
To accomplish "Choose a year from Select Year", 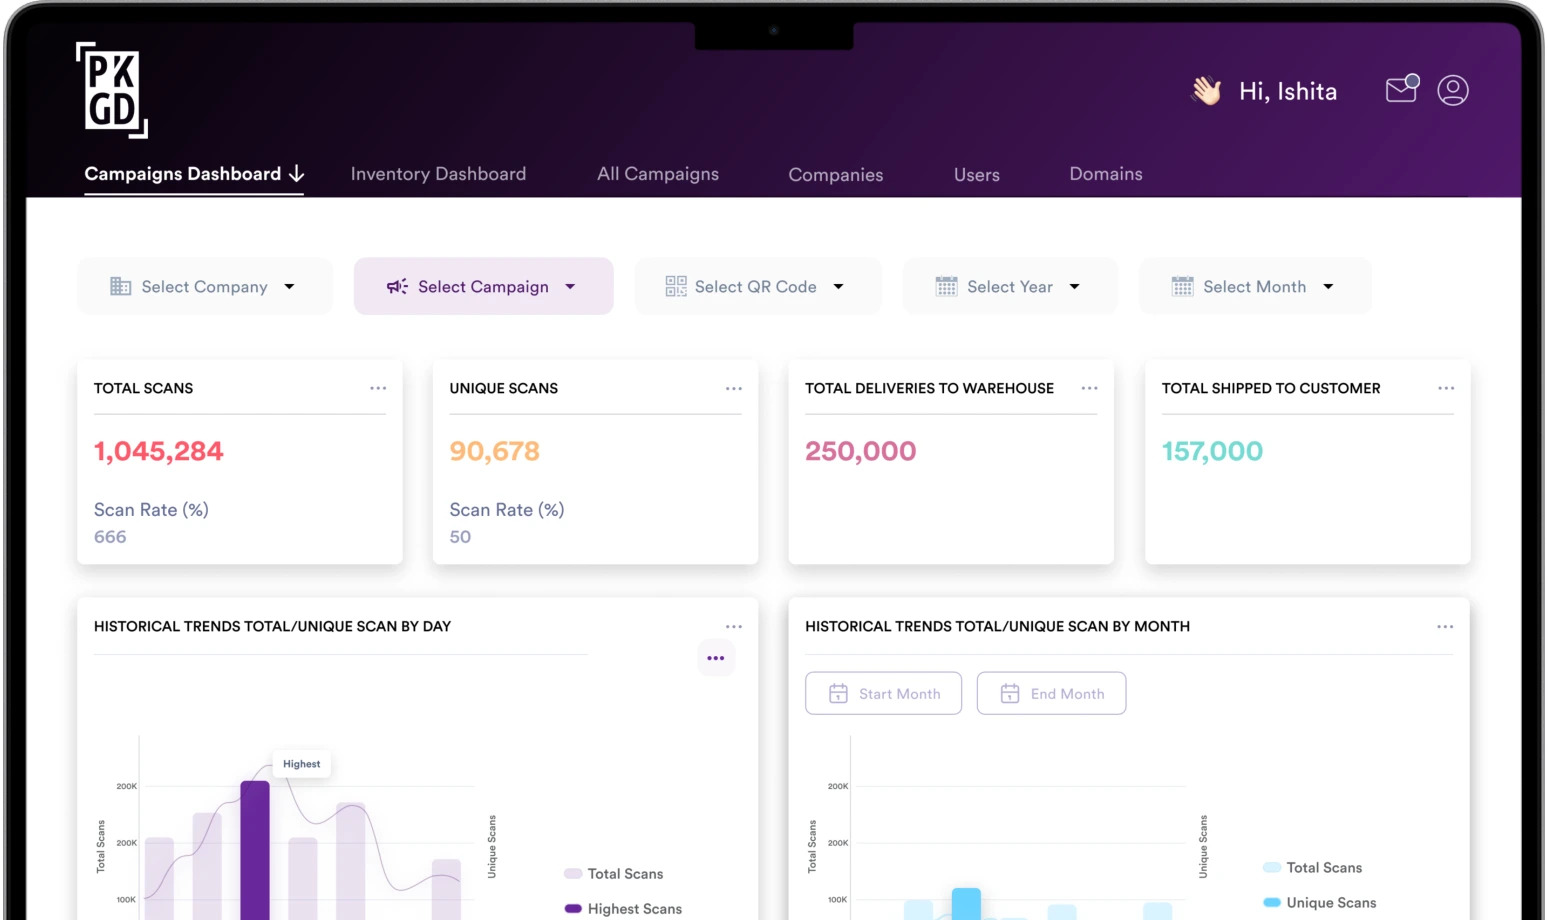I will click(x=1009, y=287).
